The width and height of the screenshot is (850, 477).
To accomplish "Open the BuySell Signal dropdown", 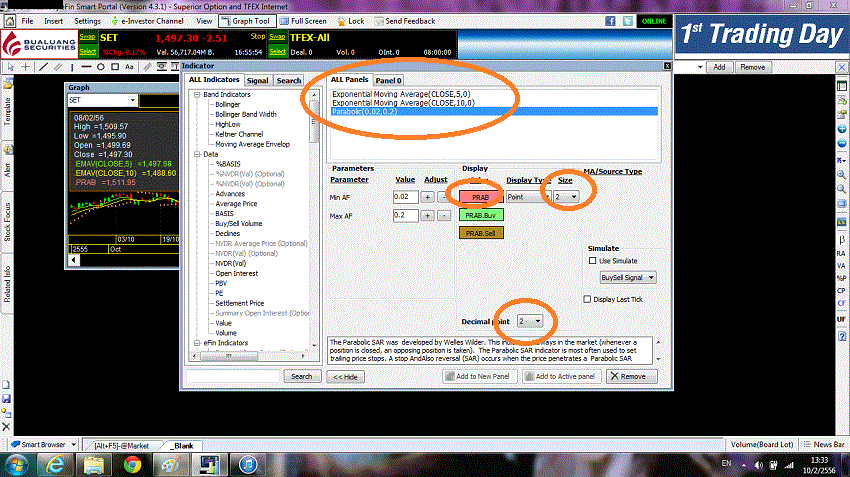I will click(628, 278).
